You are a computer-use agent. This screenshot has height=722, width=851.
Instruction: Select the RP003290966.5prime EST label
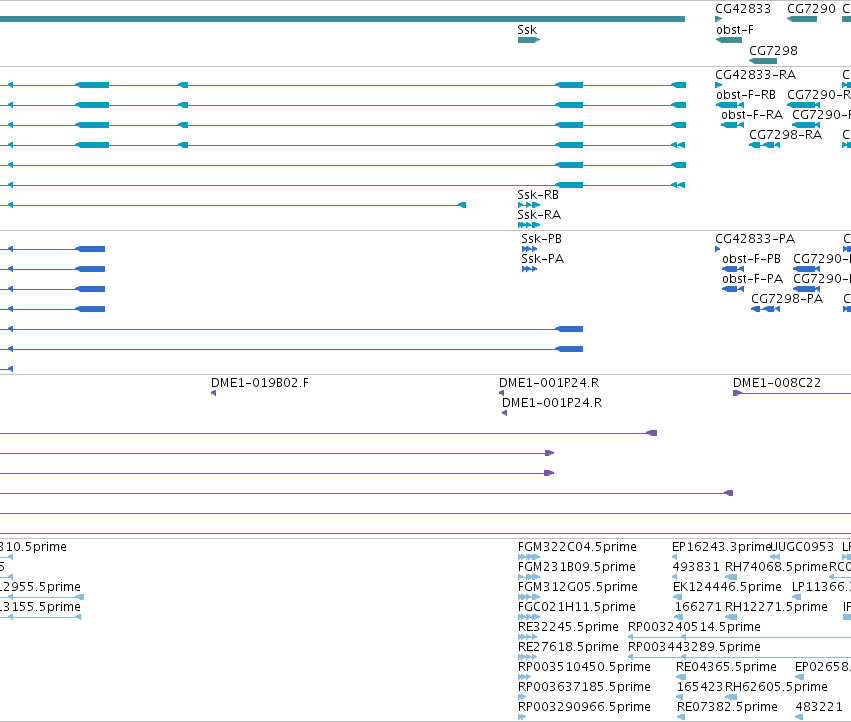(x=584, y=707)
